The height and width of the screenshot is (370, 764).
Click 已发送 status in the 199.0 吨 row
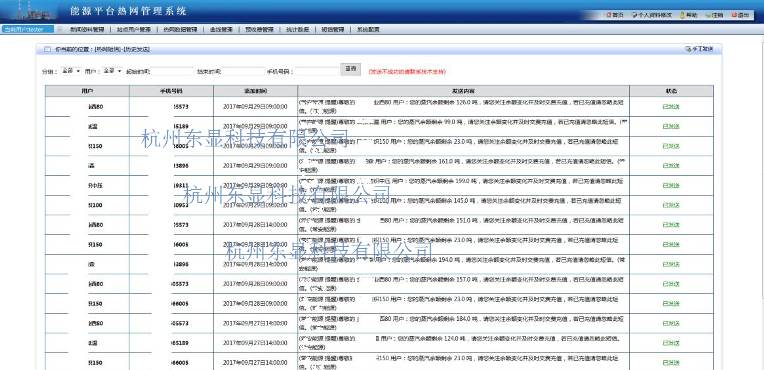pos(671,185)
